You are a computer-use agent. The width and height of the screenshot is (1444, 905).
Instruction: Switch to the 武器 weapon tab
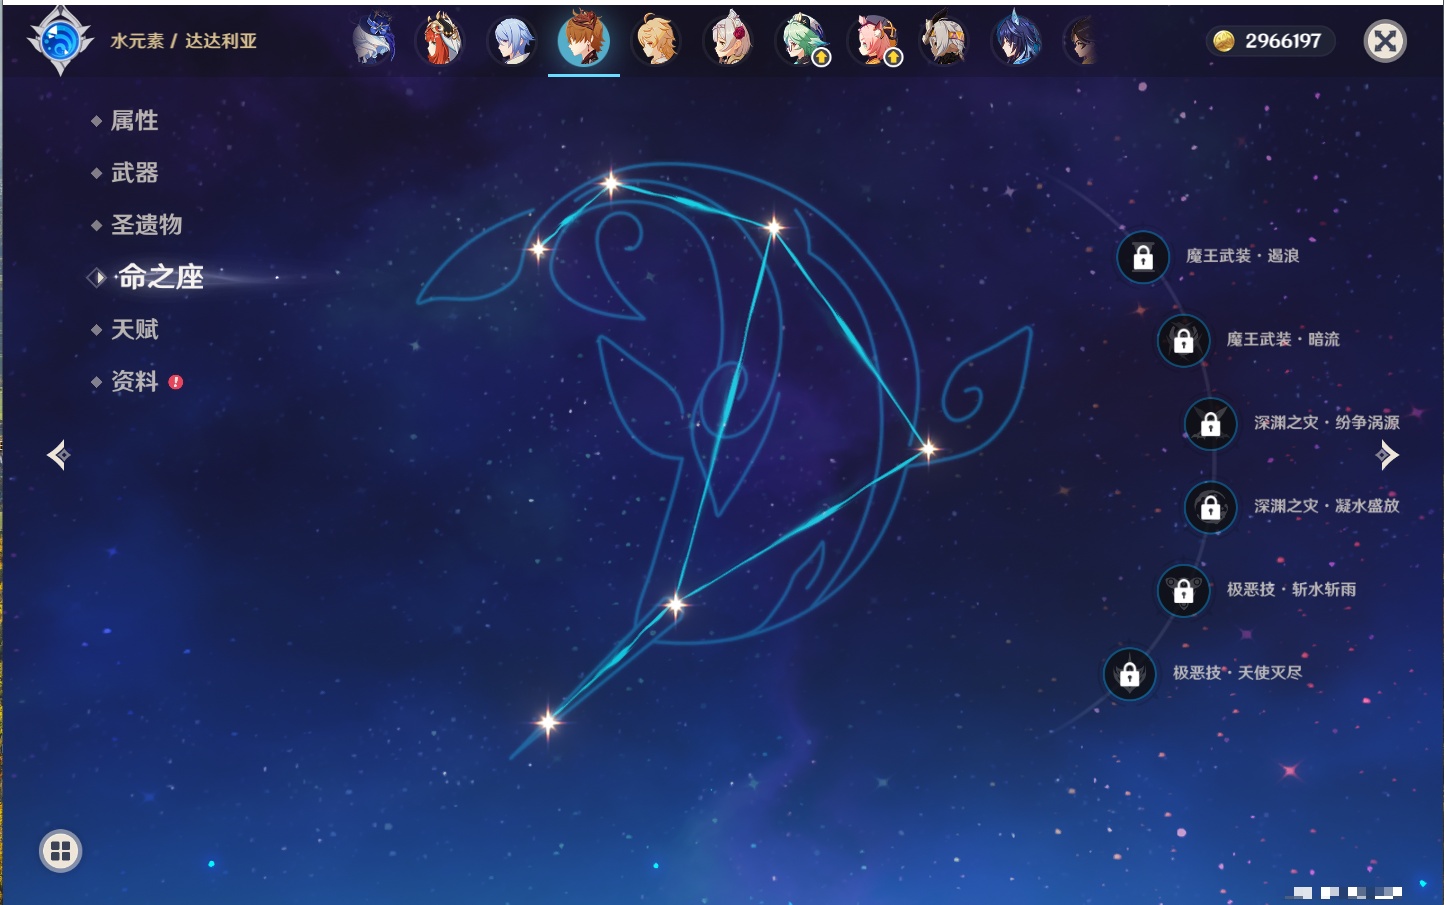click(134, 173)
